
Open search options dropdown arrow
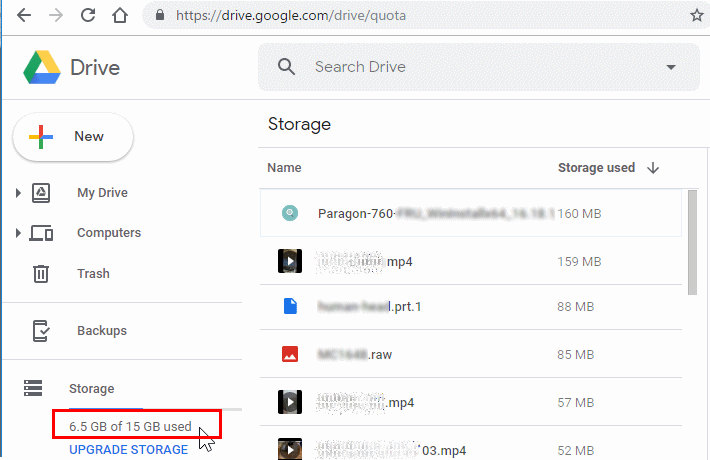coord(670,68)
